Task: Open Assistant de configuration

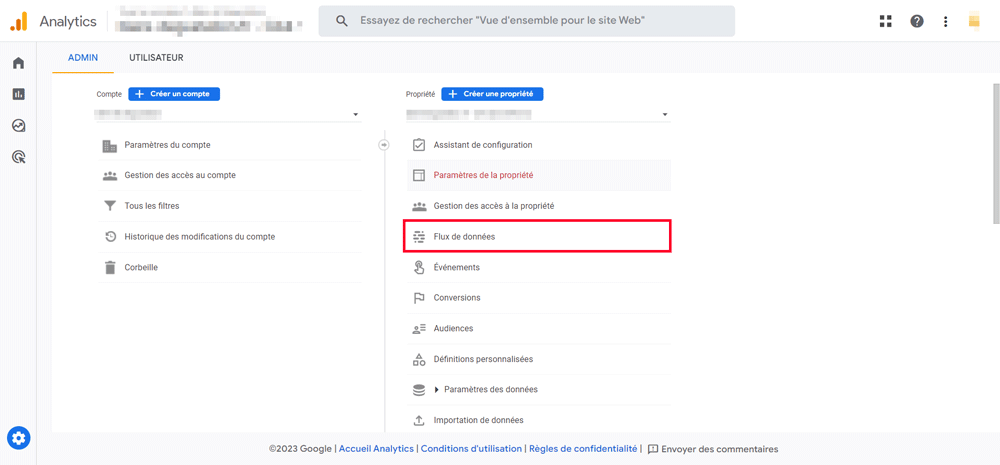Action: click(x=539, y=145)
